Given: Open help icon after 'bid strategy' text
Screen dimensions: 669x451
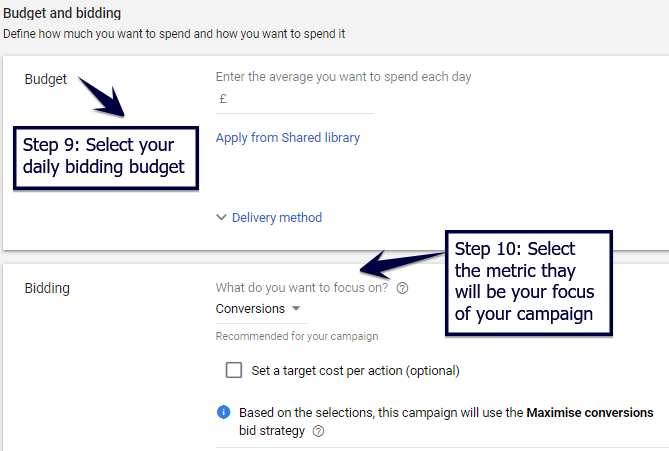Looking at the screenshot, I should 319,432.
